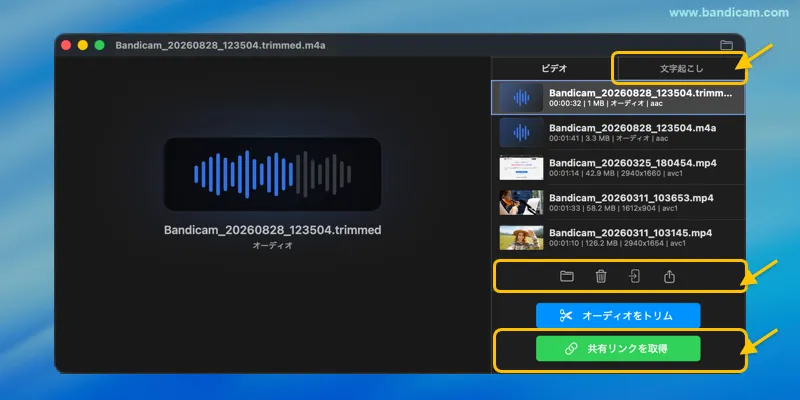Click the green full-screen window button

[x=99, y=45]
